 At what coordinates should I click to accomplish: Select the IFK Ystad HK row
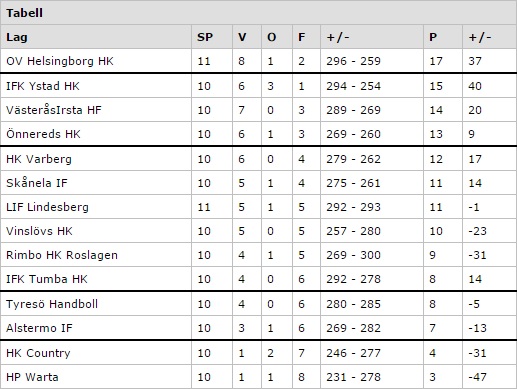coord(258,86)
